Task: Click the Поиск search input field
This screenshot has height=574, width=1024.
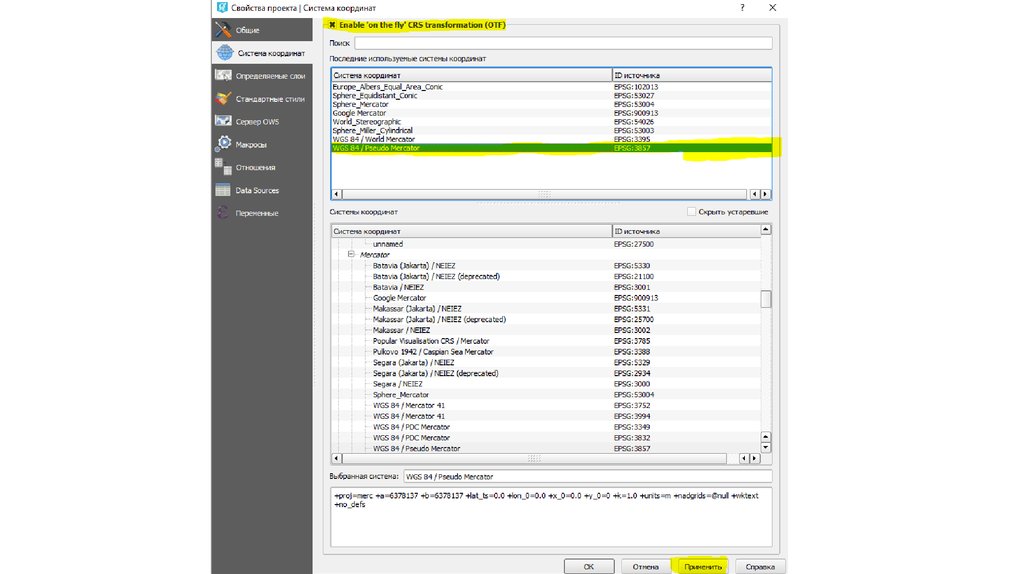Action: click(x=563, y=43)
